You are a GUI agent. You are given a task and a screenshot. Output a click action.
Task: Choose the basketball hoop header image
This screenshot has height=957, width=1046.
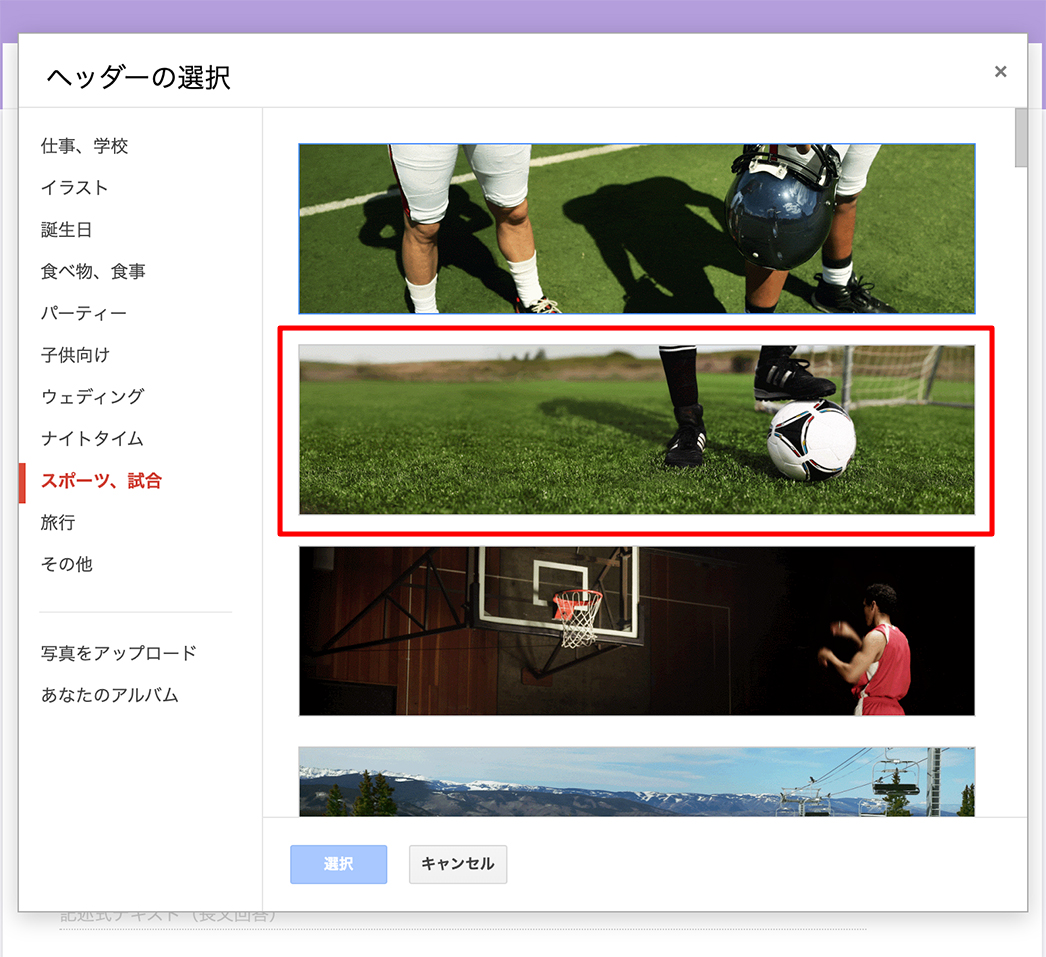pos(636,631)
